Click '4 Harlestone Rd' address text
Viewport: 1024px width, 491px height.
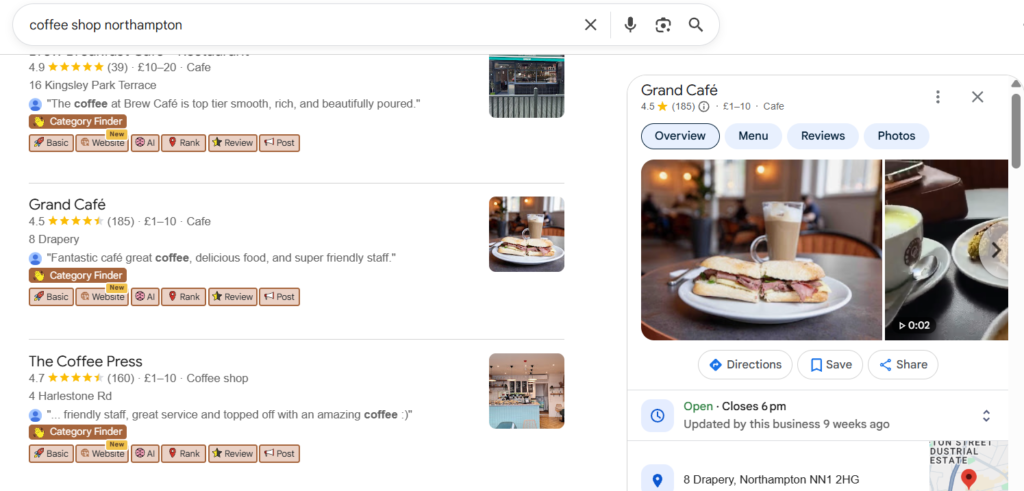(x=70, y=396)
